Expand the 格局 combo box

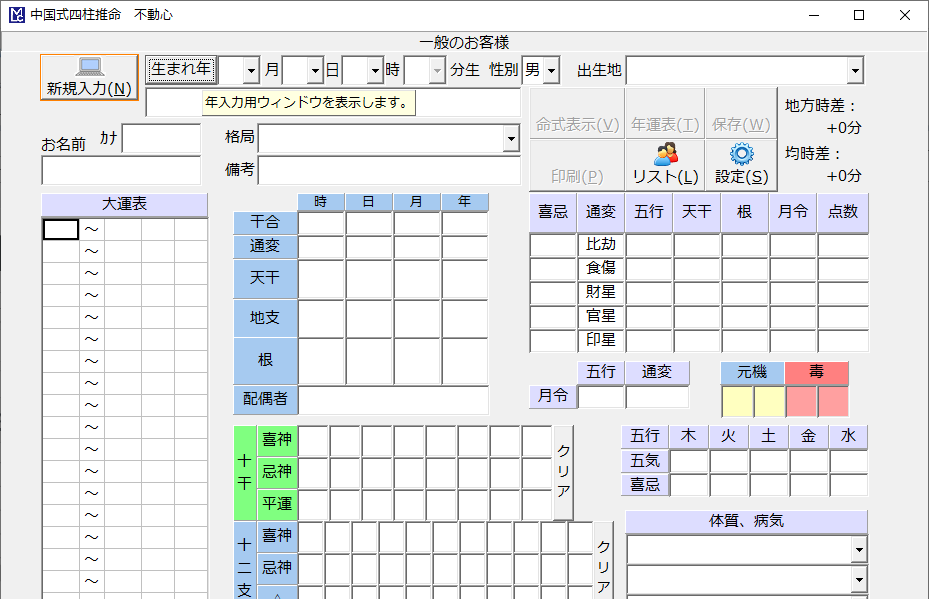click(x=511, y=139)
